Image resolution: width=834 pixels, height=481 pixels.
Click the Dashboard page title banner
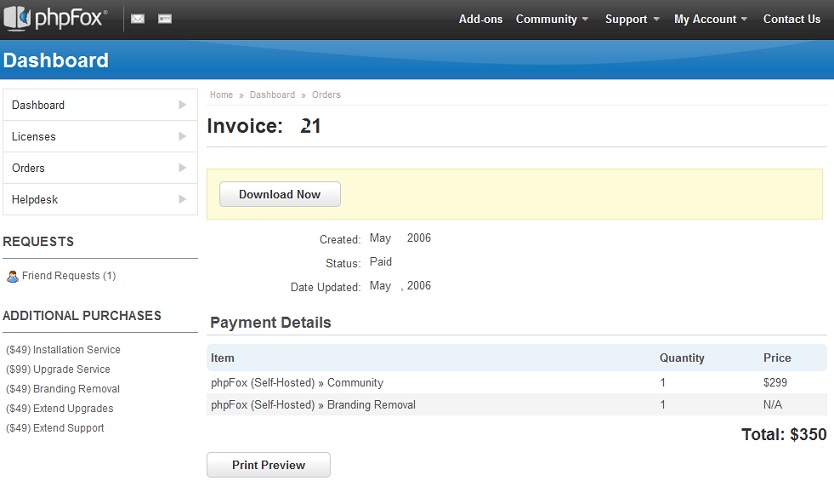click(x=56, y=60)
